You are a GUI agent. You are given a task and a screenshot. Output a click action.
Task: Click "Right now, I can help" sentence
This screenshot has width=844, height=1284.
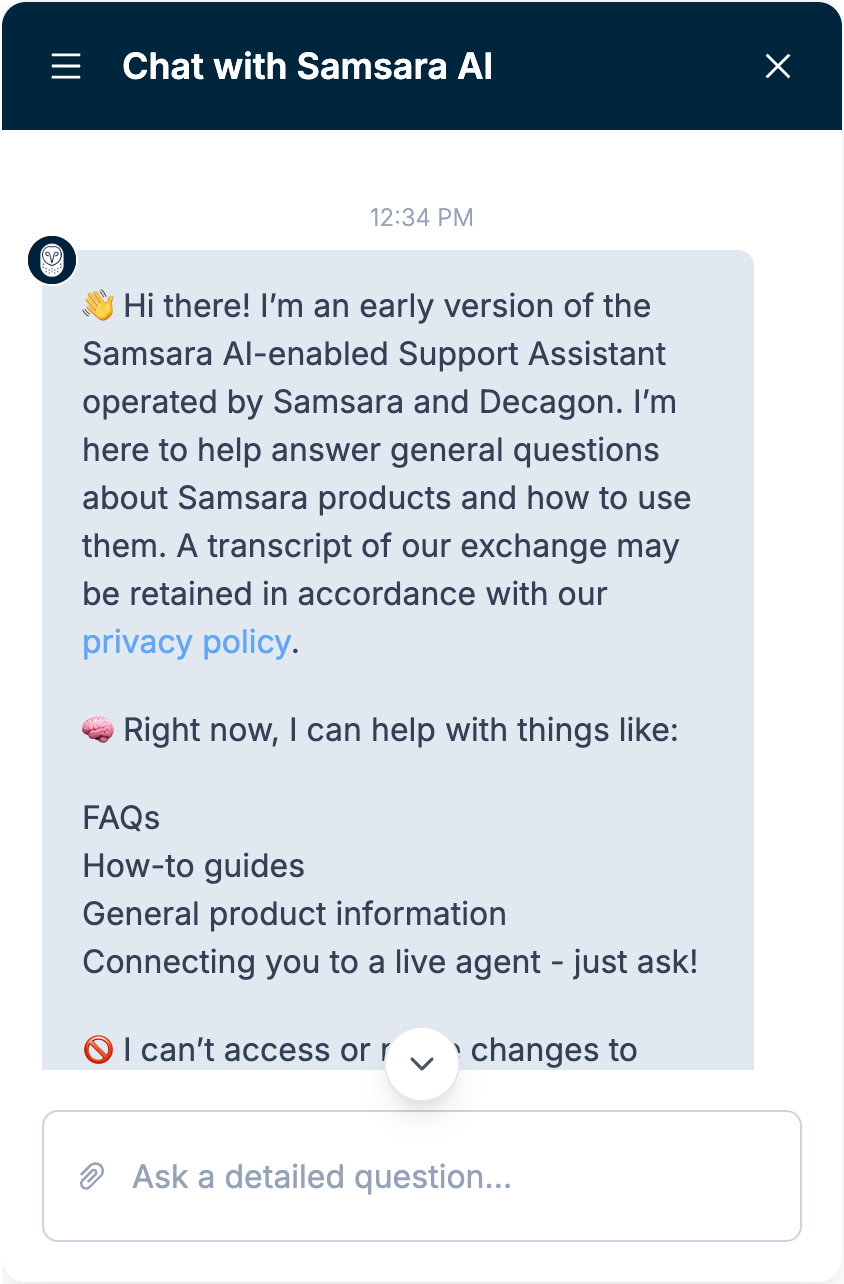pos(400,731)
